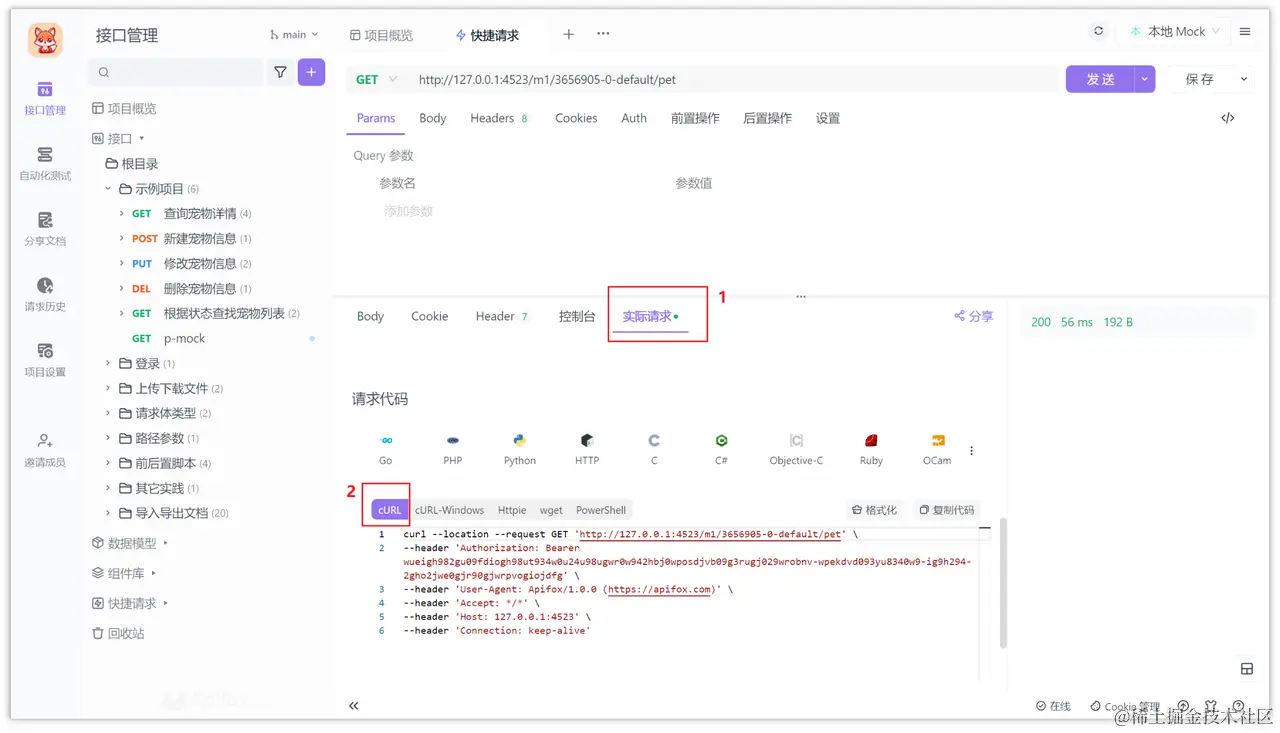Choose the Ruby code language icon
This screenshot has height=733, width=1280.
(871, 449)
